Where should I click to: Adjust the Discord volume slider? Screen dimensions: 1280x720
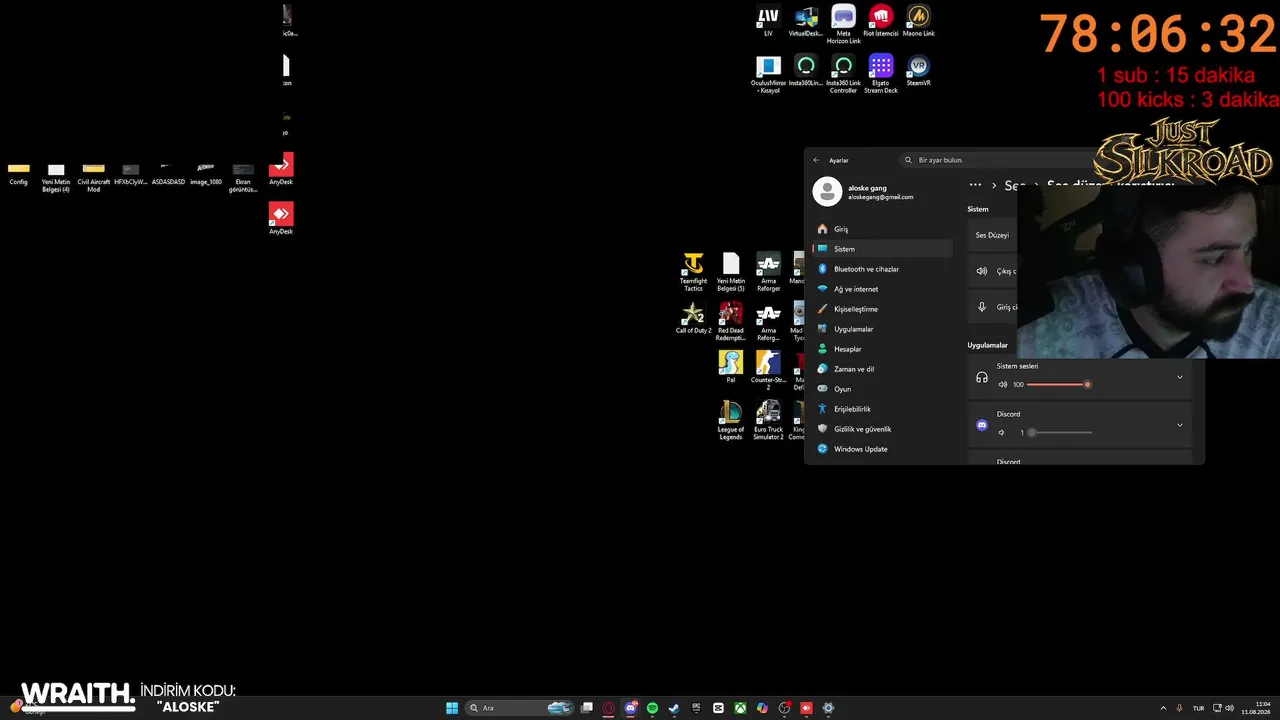coord(1059,433)
